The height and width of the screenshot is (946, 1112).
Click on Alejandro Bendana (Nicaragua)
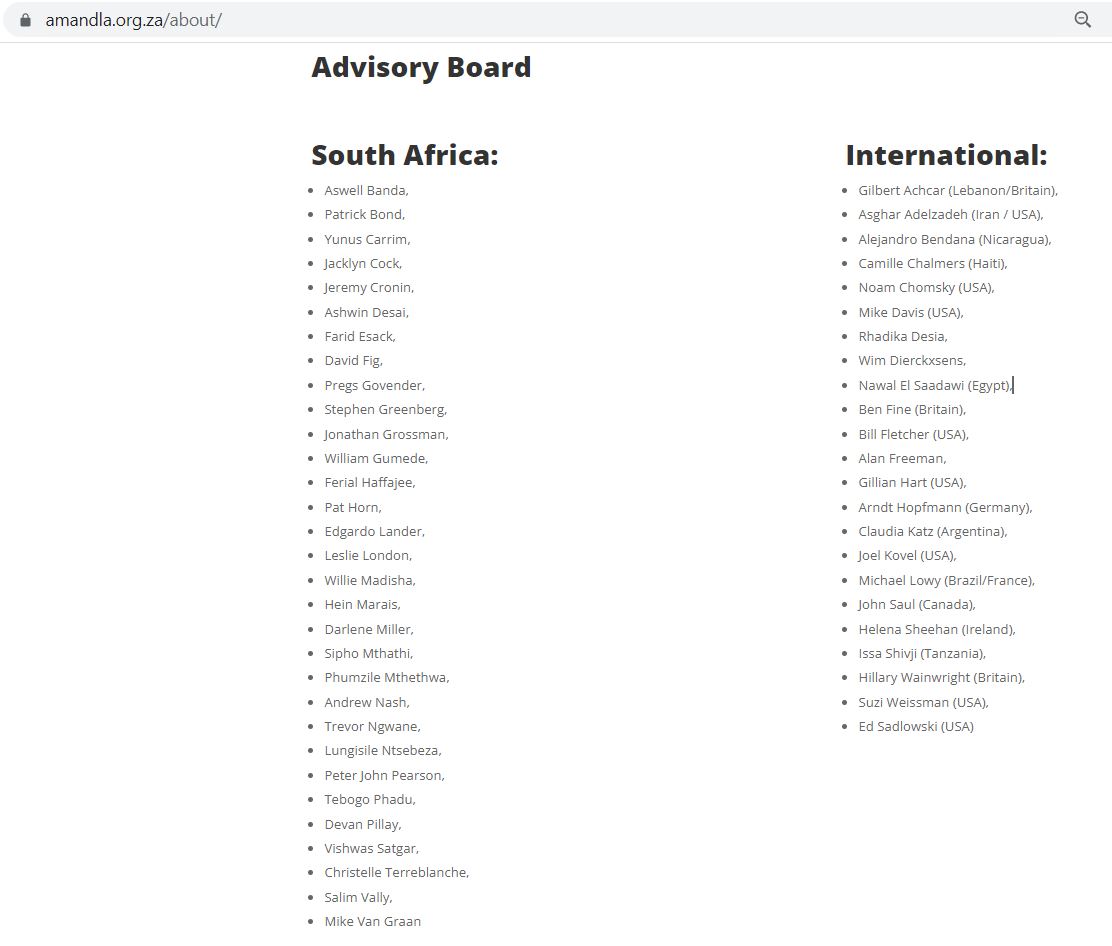[955, 239]
